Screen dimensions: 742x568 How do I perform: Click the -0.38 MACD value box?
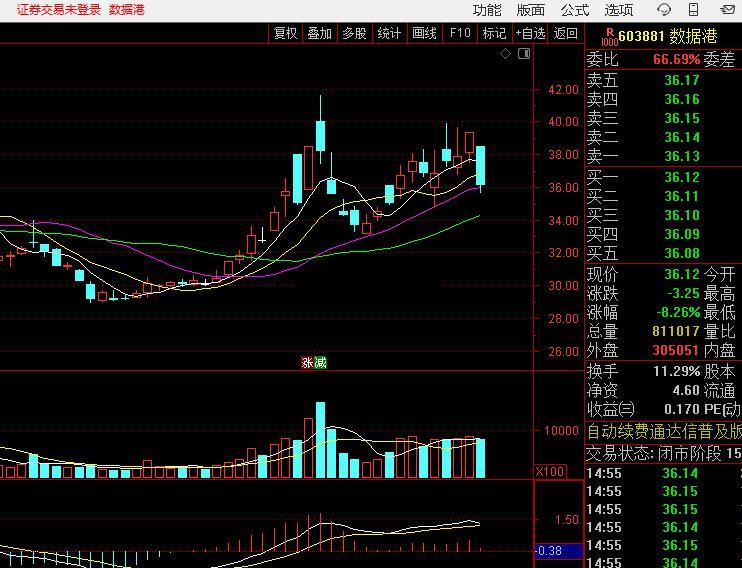(x=558, y=551)
